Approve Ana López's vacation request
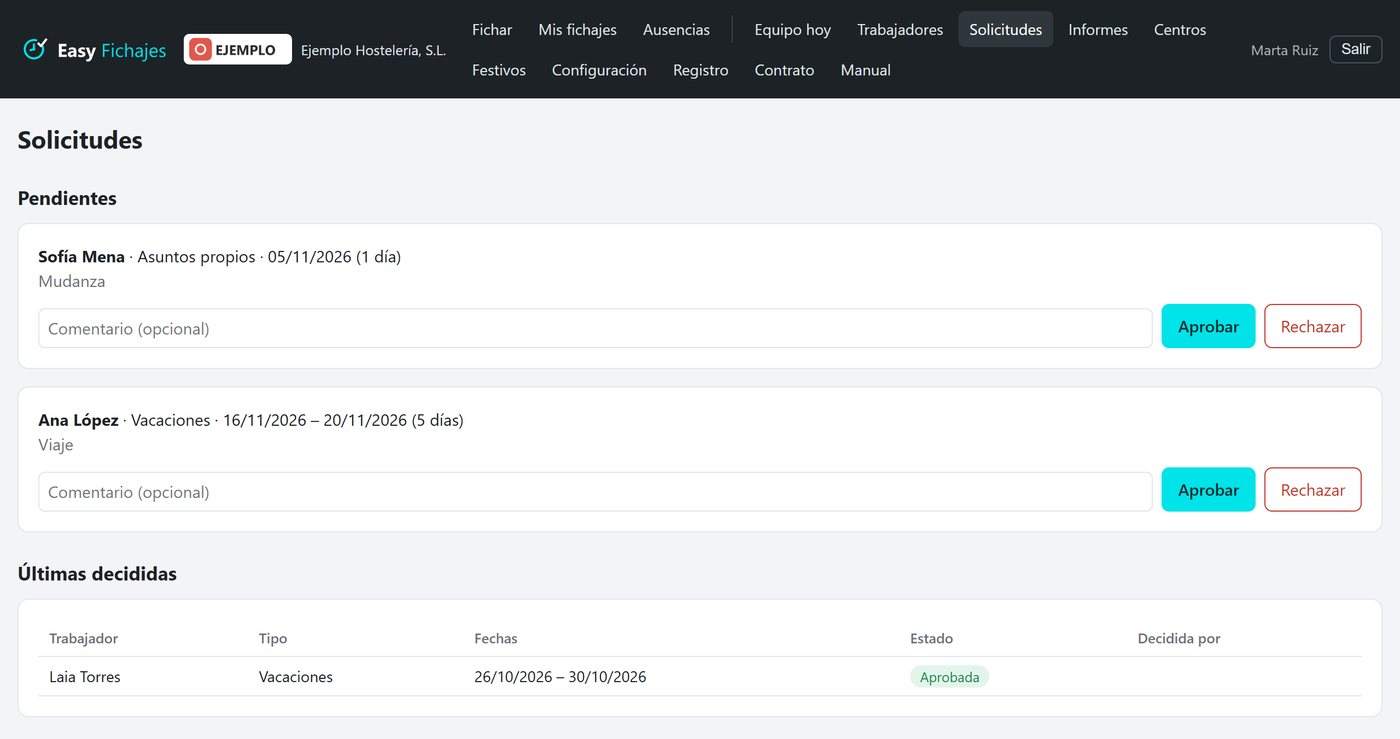Image resolution: width=1400 pixels, height=739 pixels. [1208, 490]
